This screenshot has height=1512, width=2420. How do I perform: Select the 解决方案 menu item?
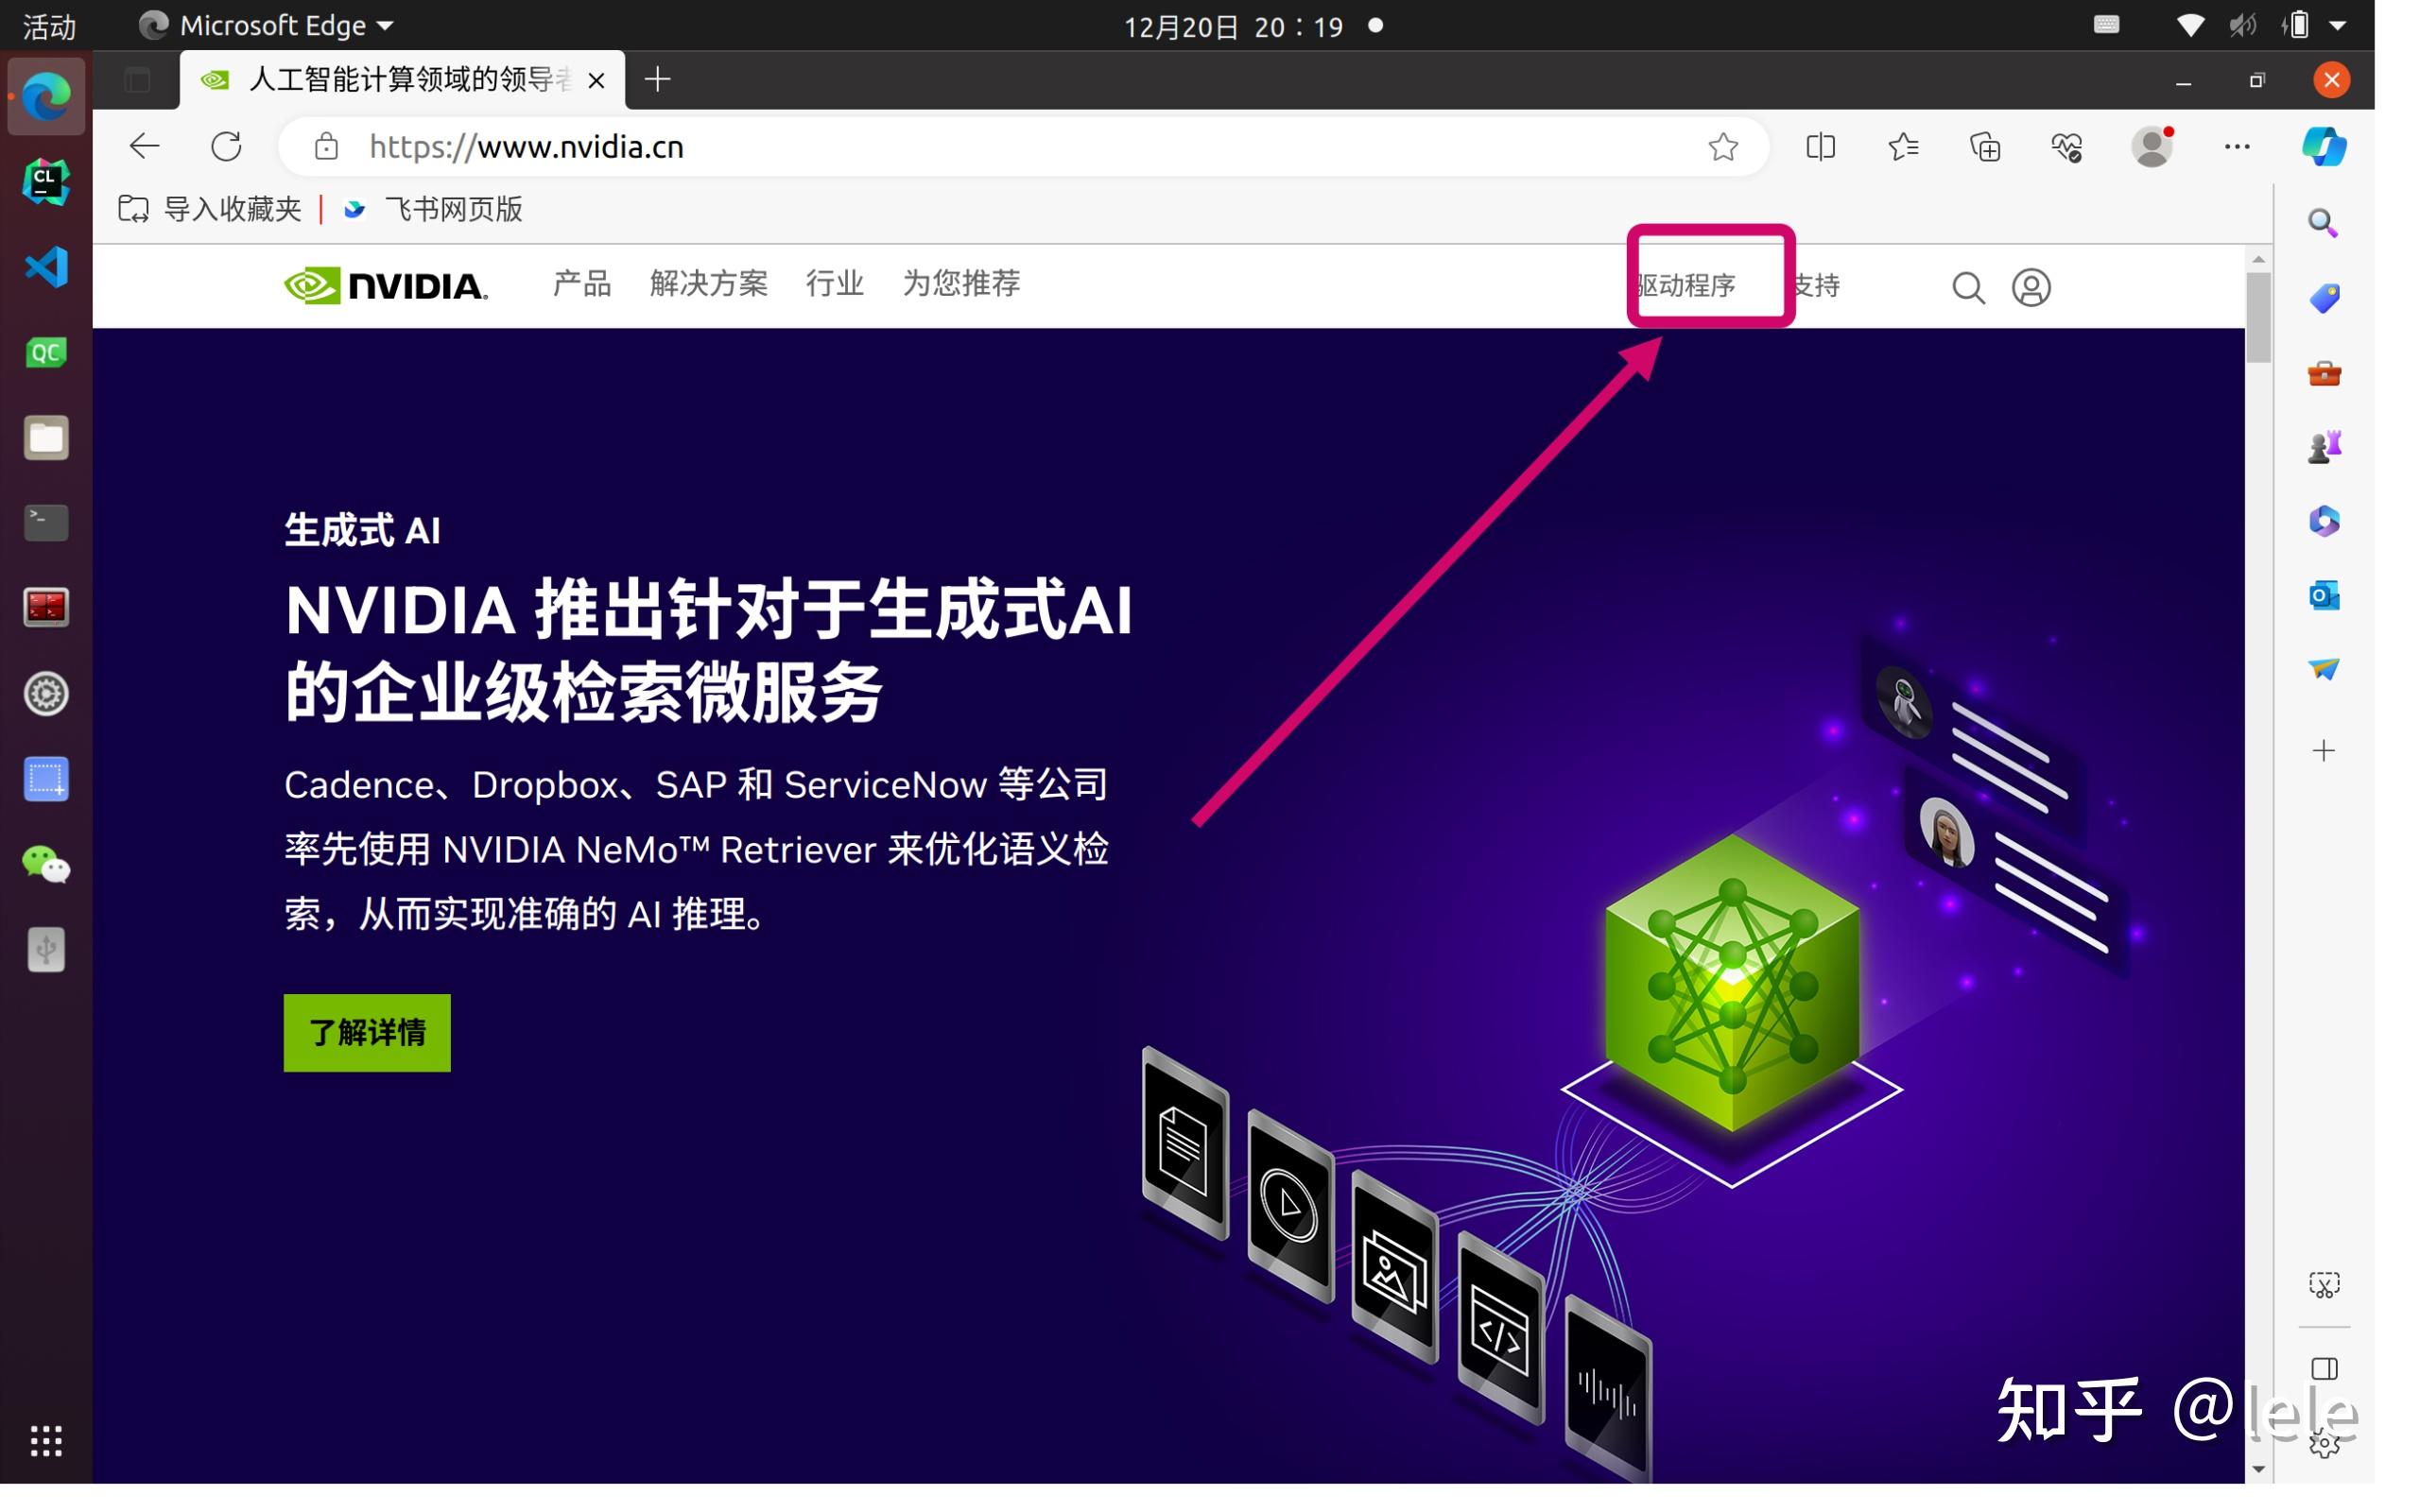click(x=708, y=285)
